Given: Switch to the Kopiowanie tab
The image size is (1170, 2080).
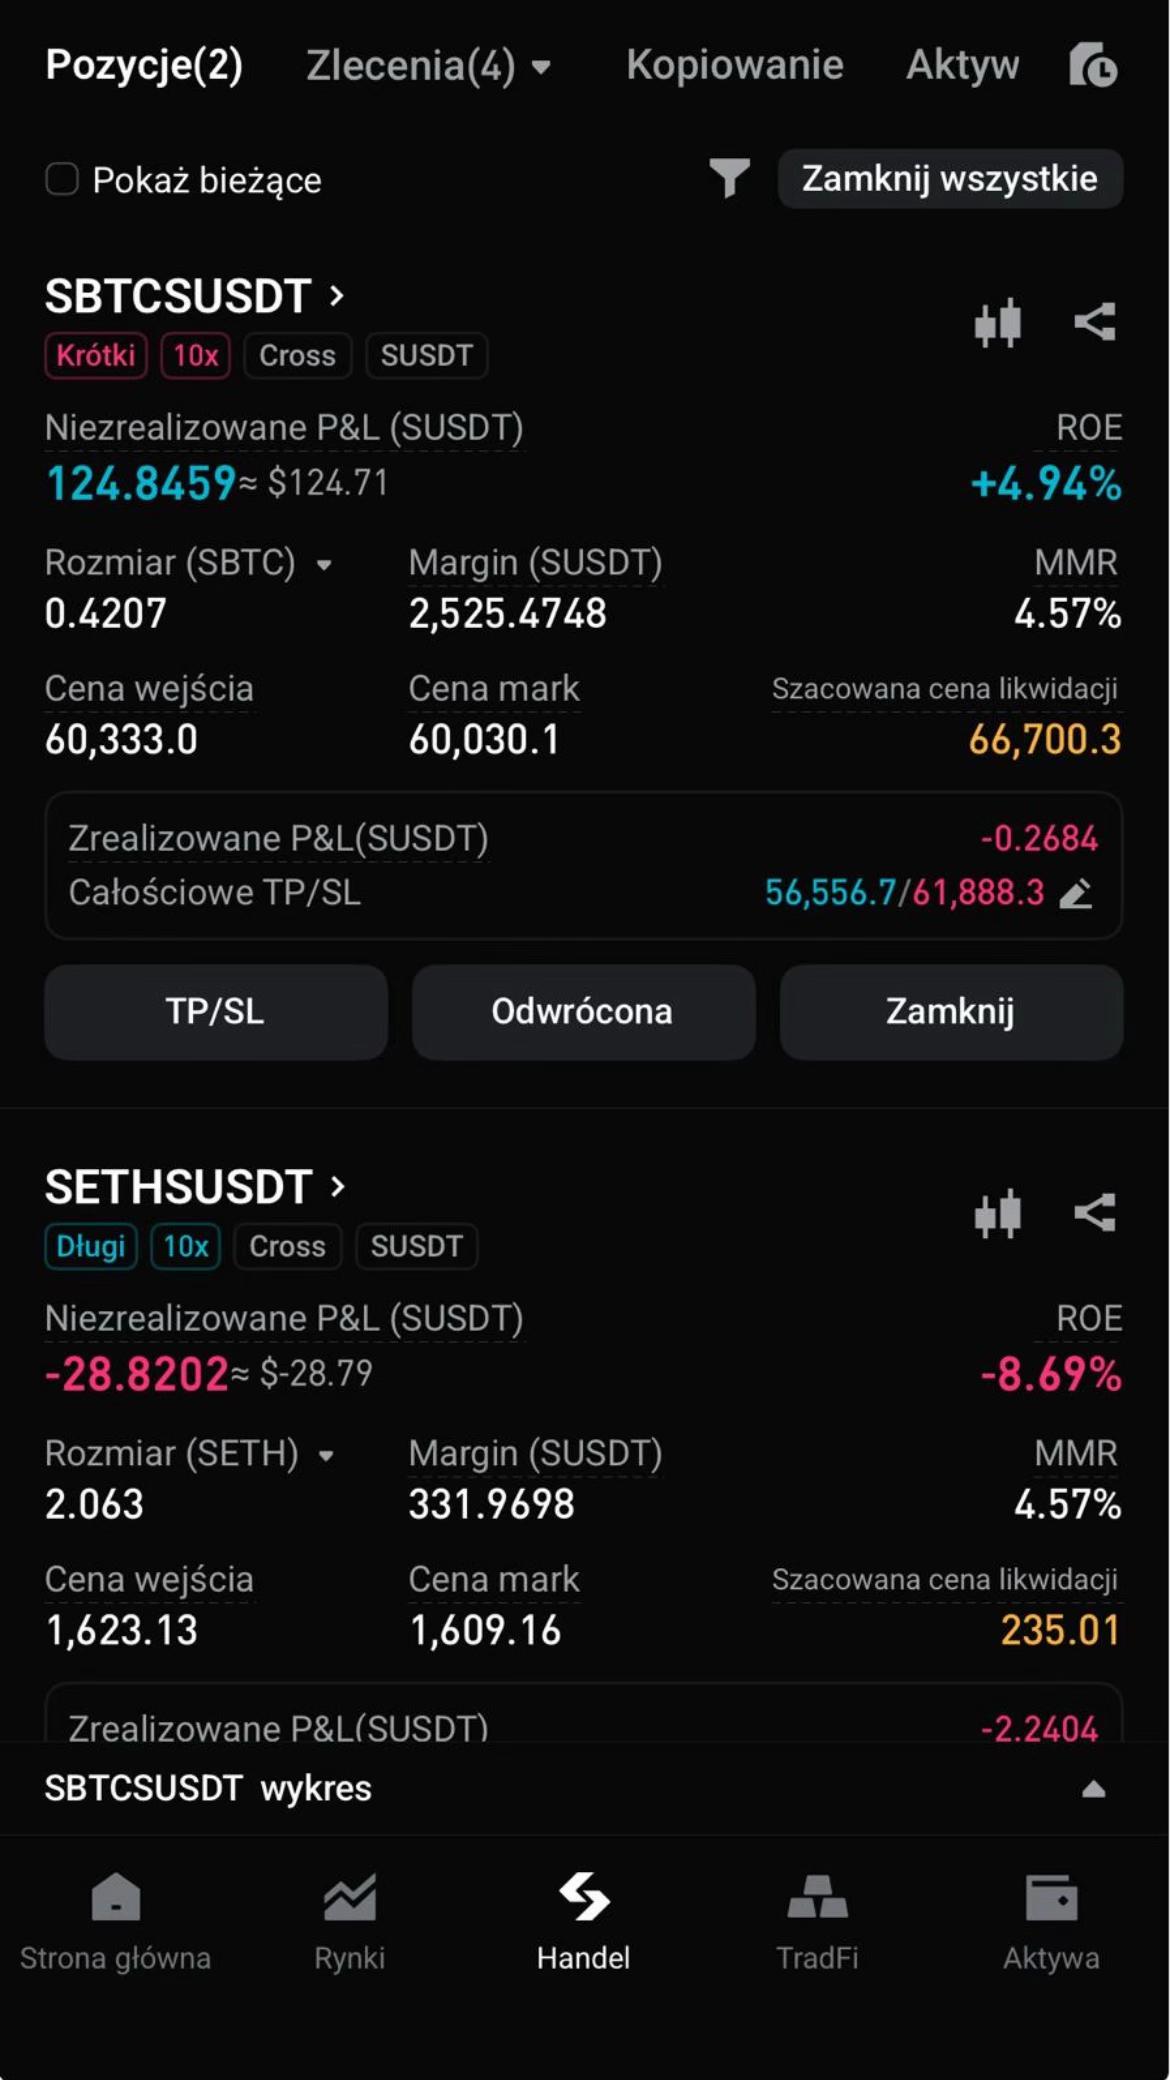Looking at the screenshot, I should (x=735, y=65).
